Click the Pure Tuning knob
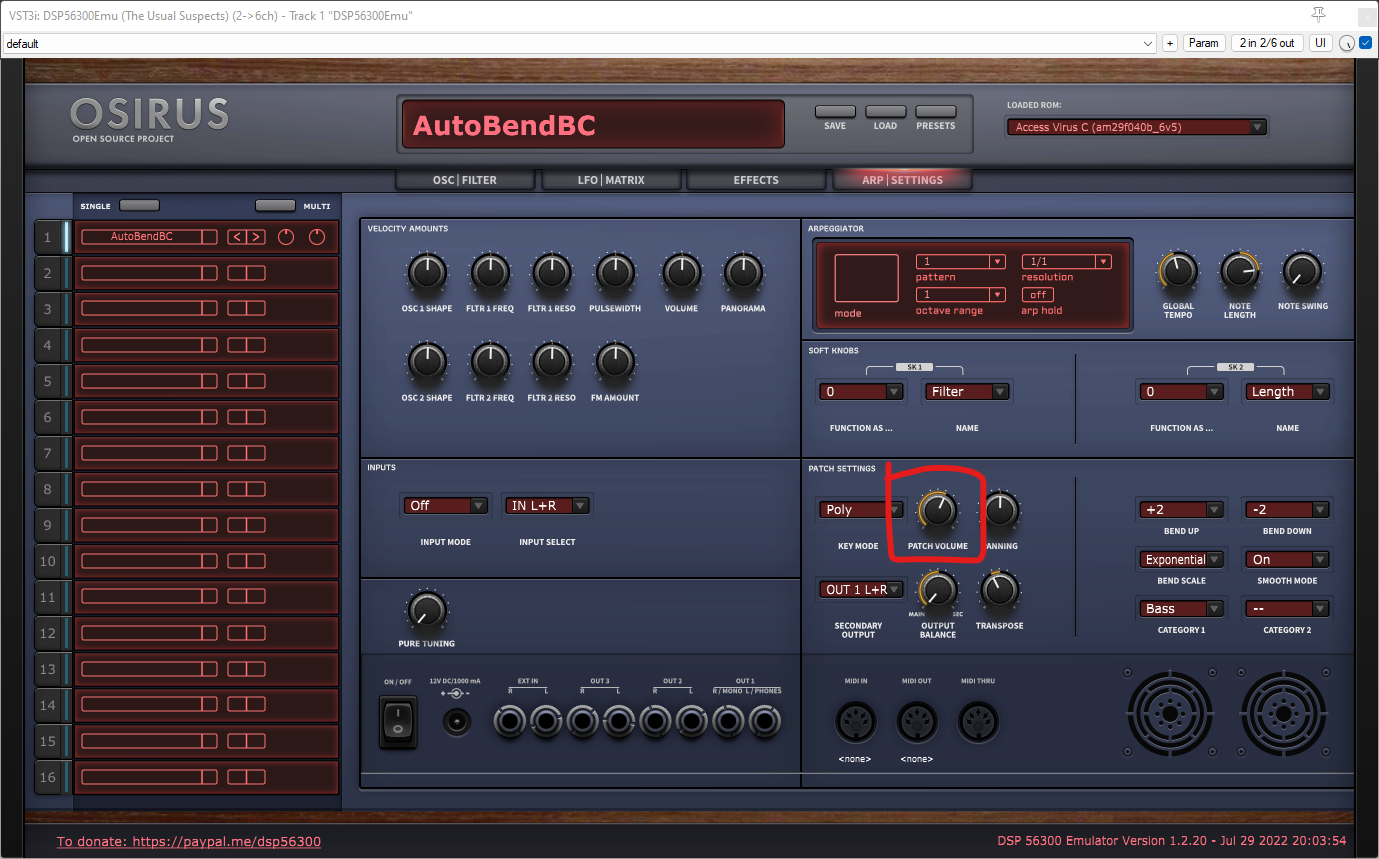 click(427, 609)
